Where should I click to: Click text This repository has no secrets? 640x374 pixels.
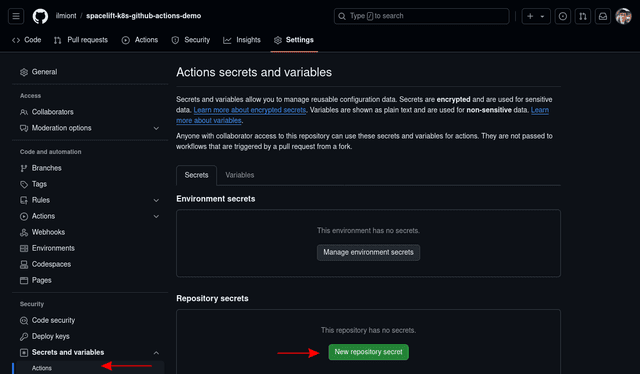368,330
